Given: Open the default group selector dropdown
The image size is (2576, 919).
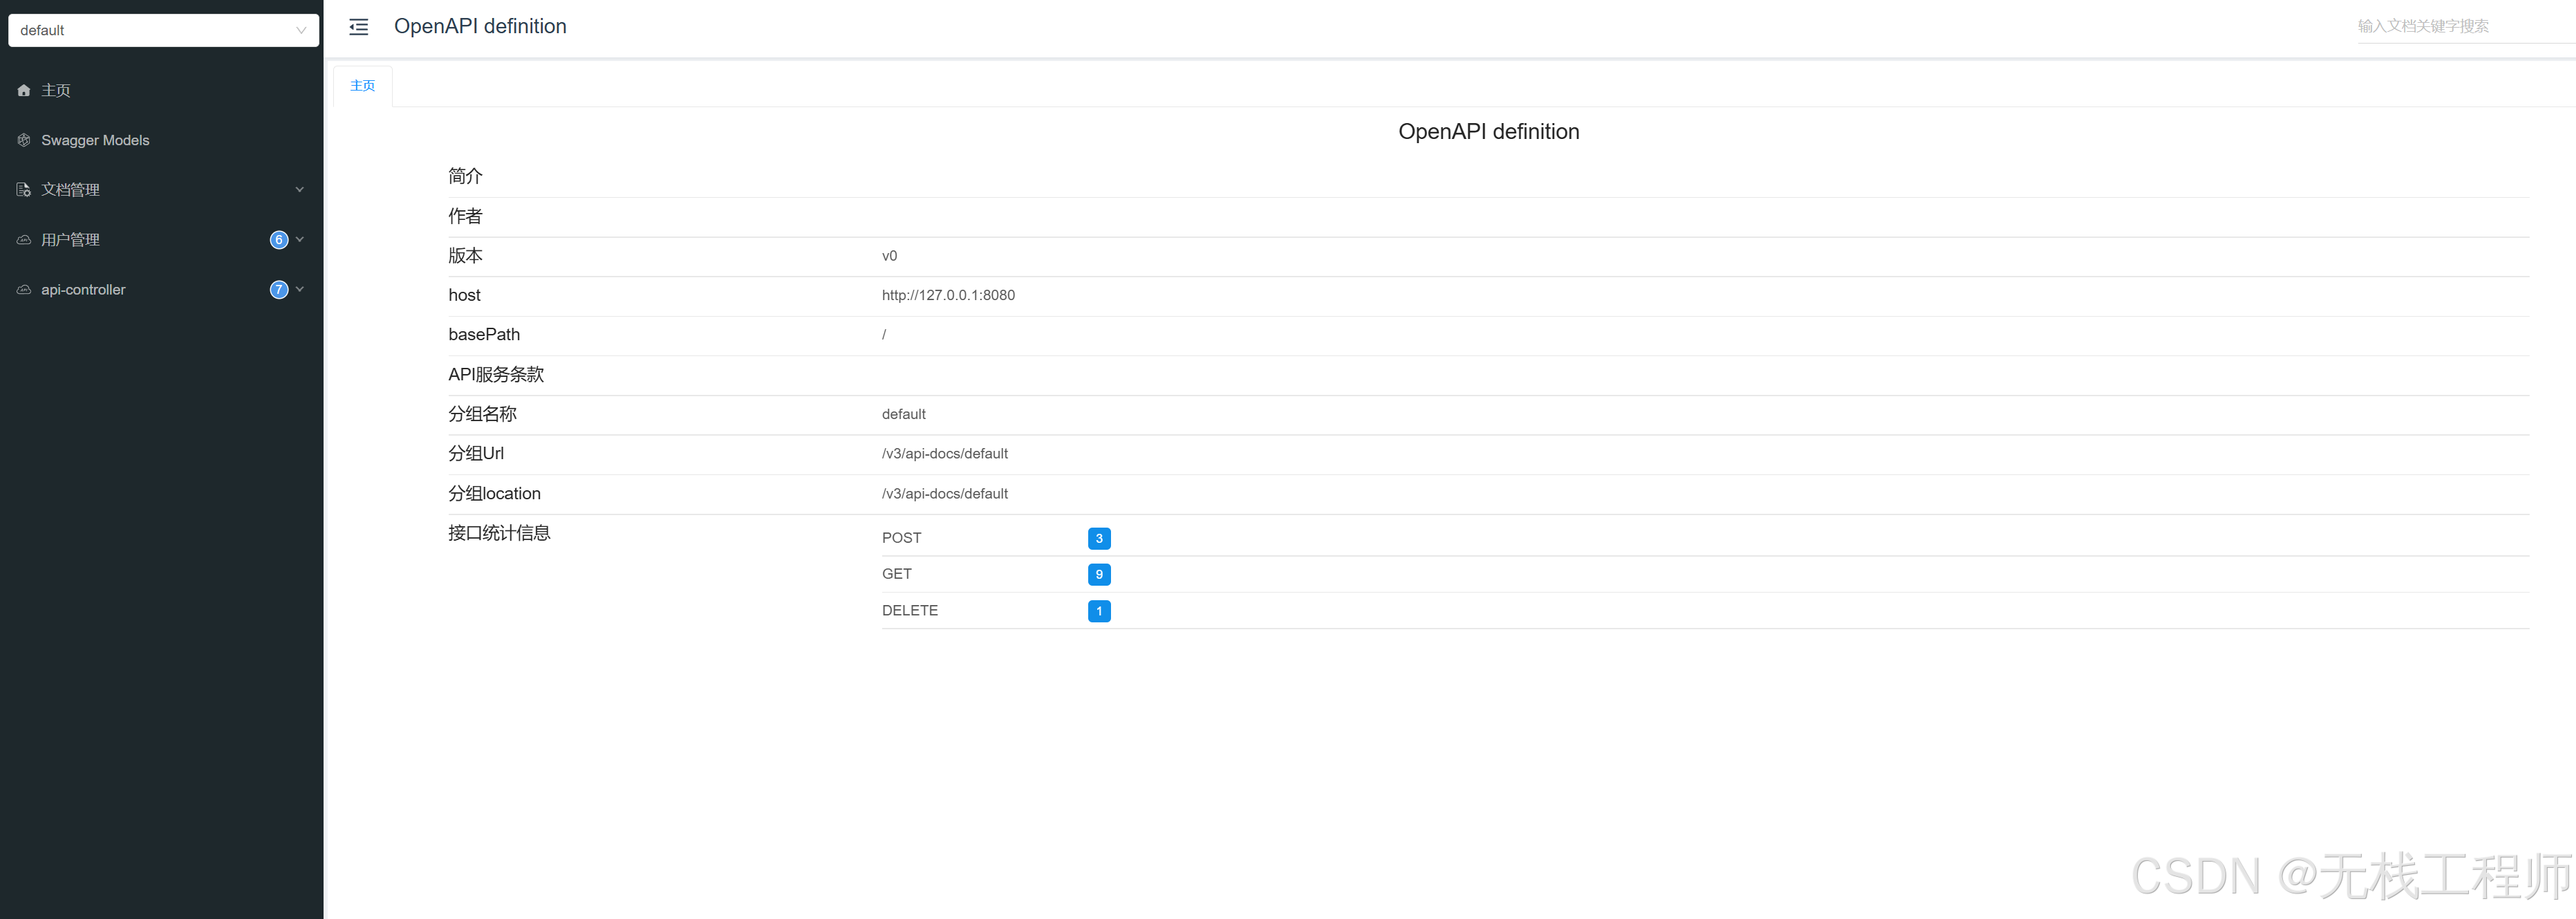Looking at the screenshot, I should pos(163,30).
